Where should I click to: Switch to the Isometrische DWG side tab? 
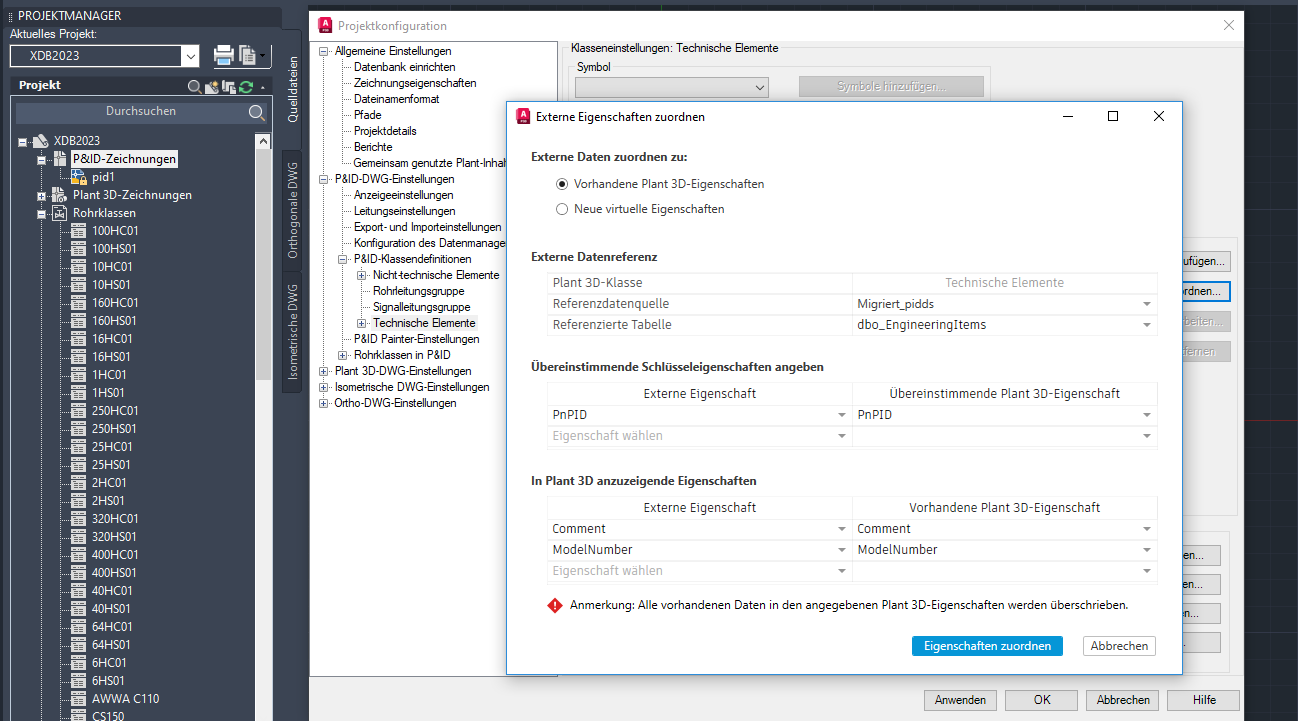coord(293,333)
